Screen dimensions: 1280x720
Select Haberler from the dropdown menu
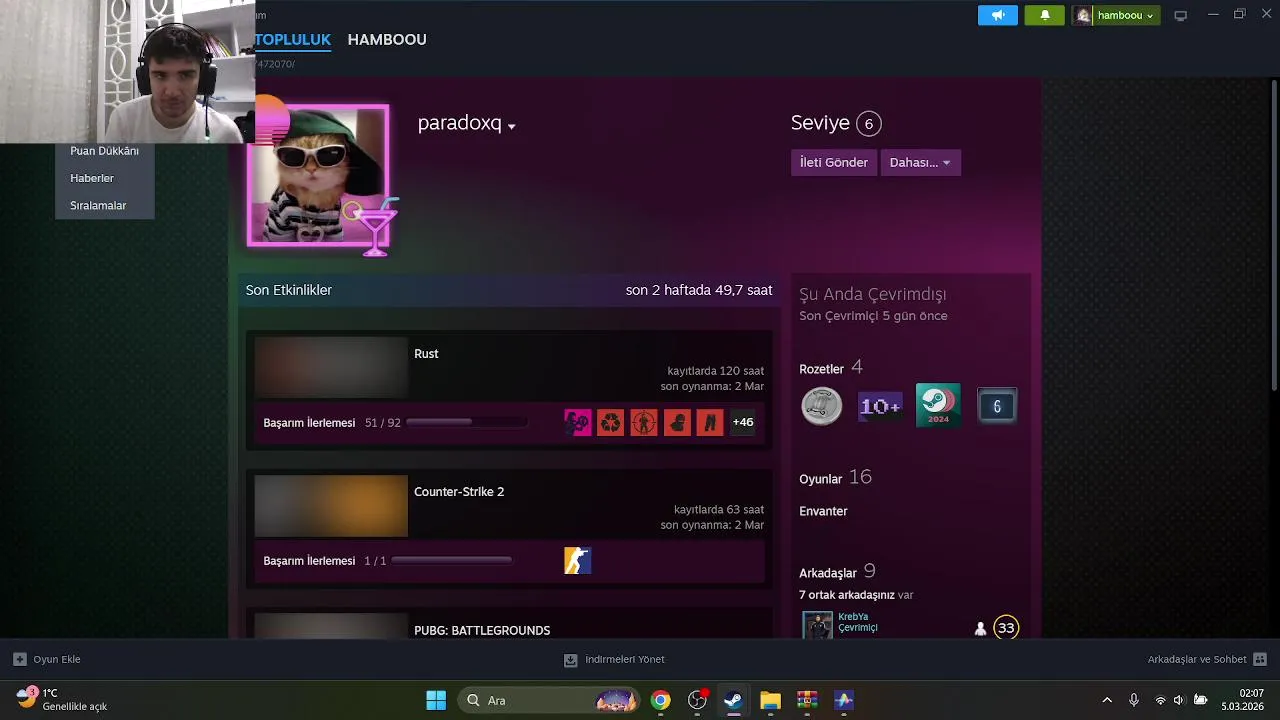[x=92, y=178]
